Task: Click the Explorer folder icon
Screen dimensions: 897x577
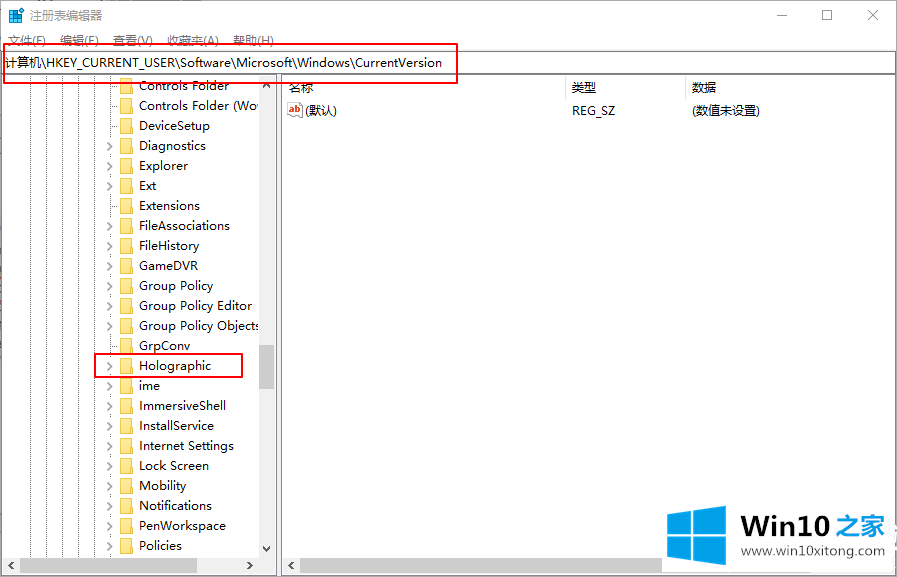Action: pos(126,166)
